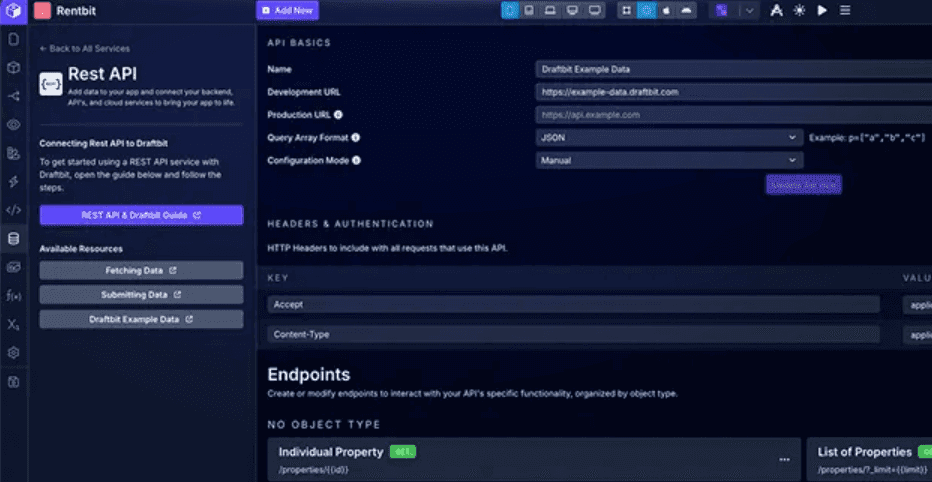The width and height of the screenshot is (932, 482).
Task: Select the Android platform icon
Action: click(687, 11)
